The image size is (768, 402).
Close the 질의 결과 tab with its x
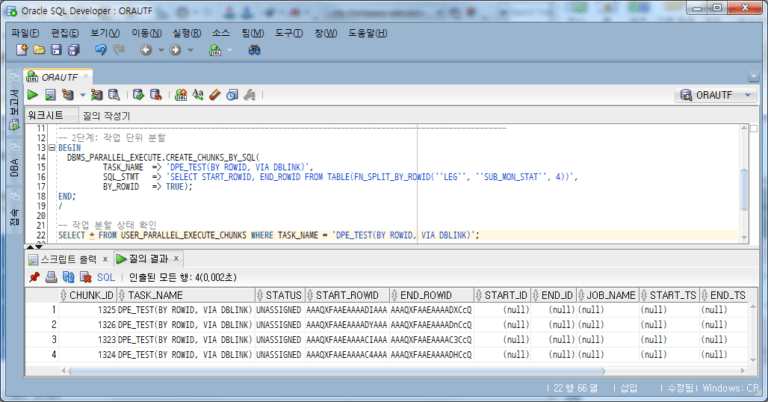[x=176, y=259]
